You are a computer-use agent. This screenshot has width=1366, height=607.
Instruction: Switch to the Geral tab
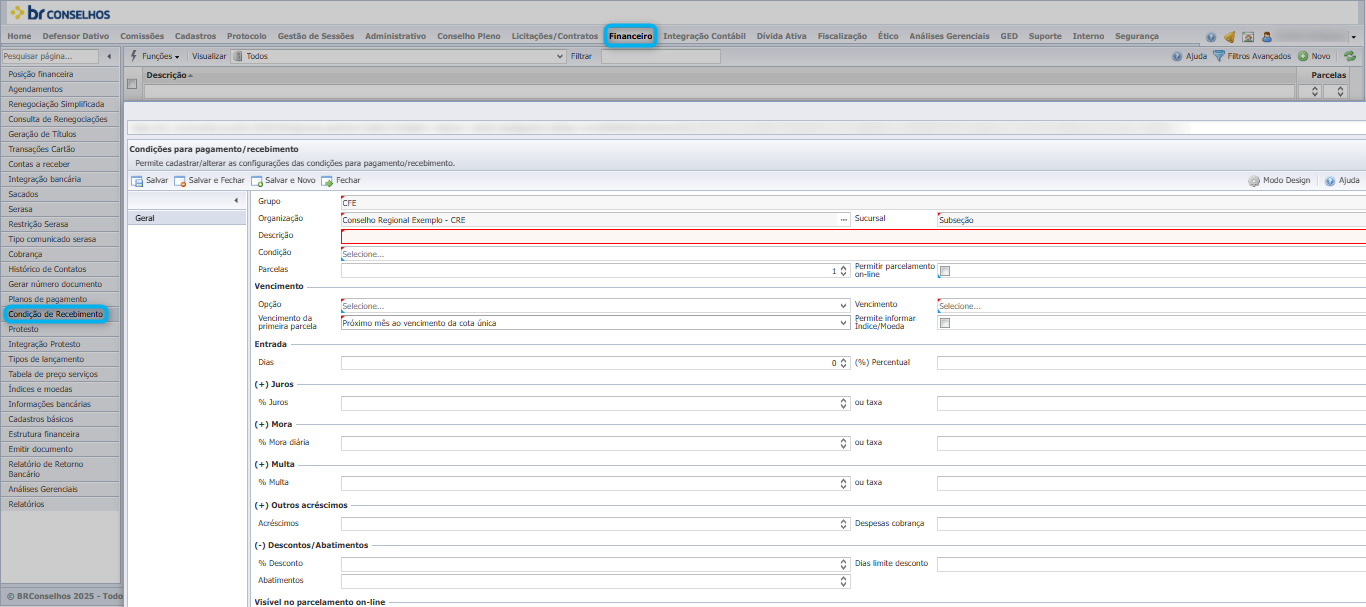pos(187,218)
